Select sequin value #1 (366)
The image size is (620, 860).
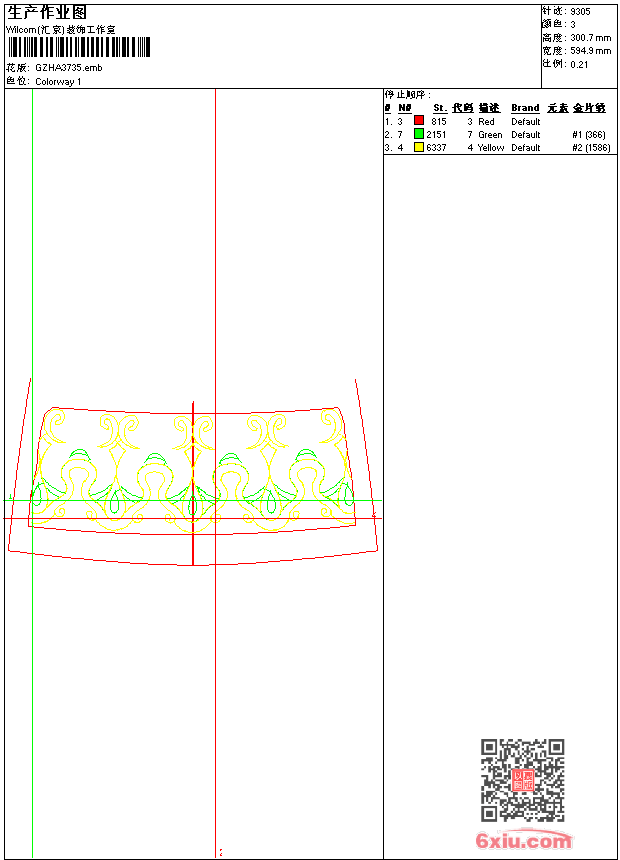(x=589, y=135)
